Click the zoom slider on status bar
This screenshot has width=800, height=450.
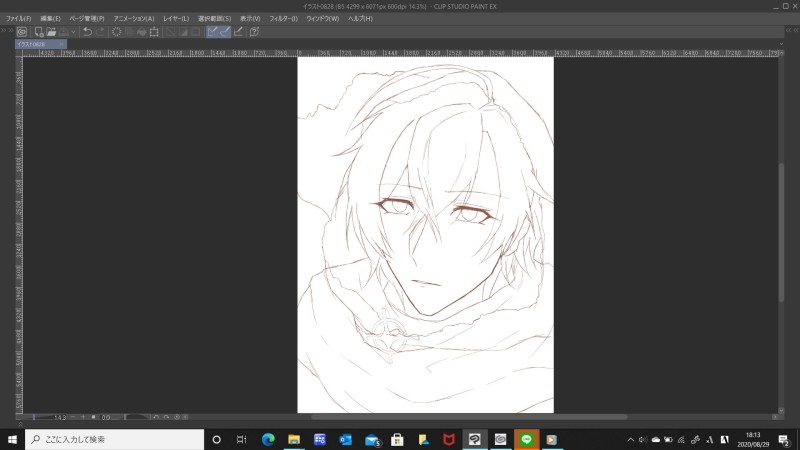point(34,417)
